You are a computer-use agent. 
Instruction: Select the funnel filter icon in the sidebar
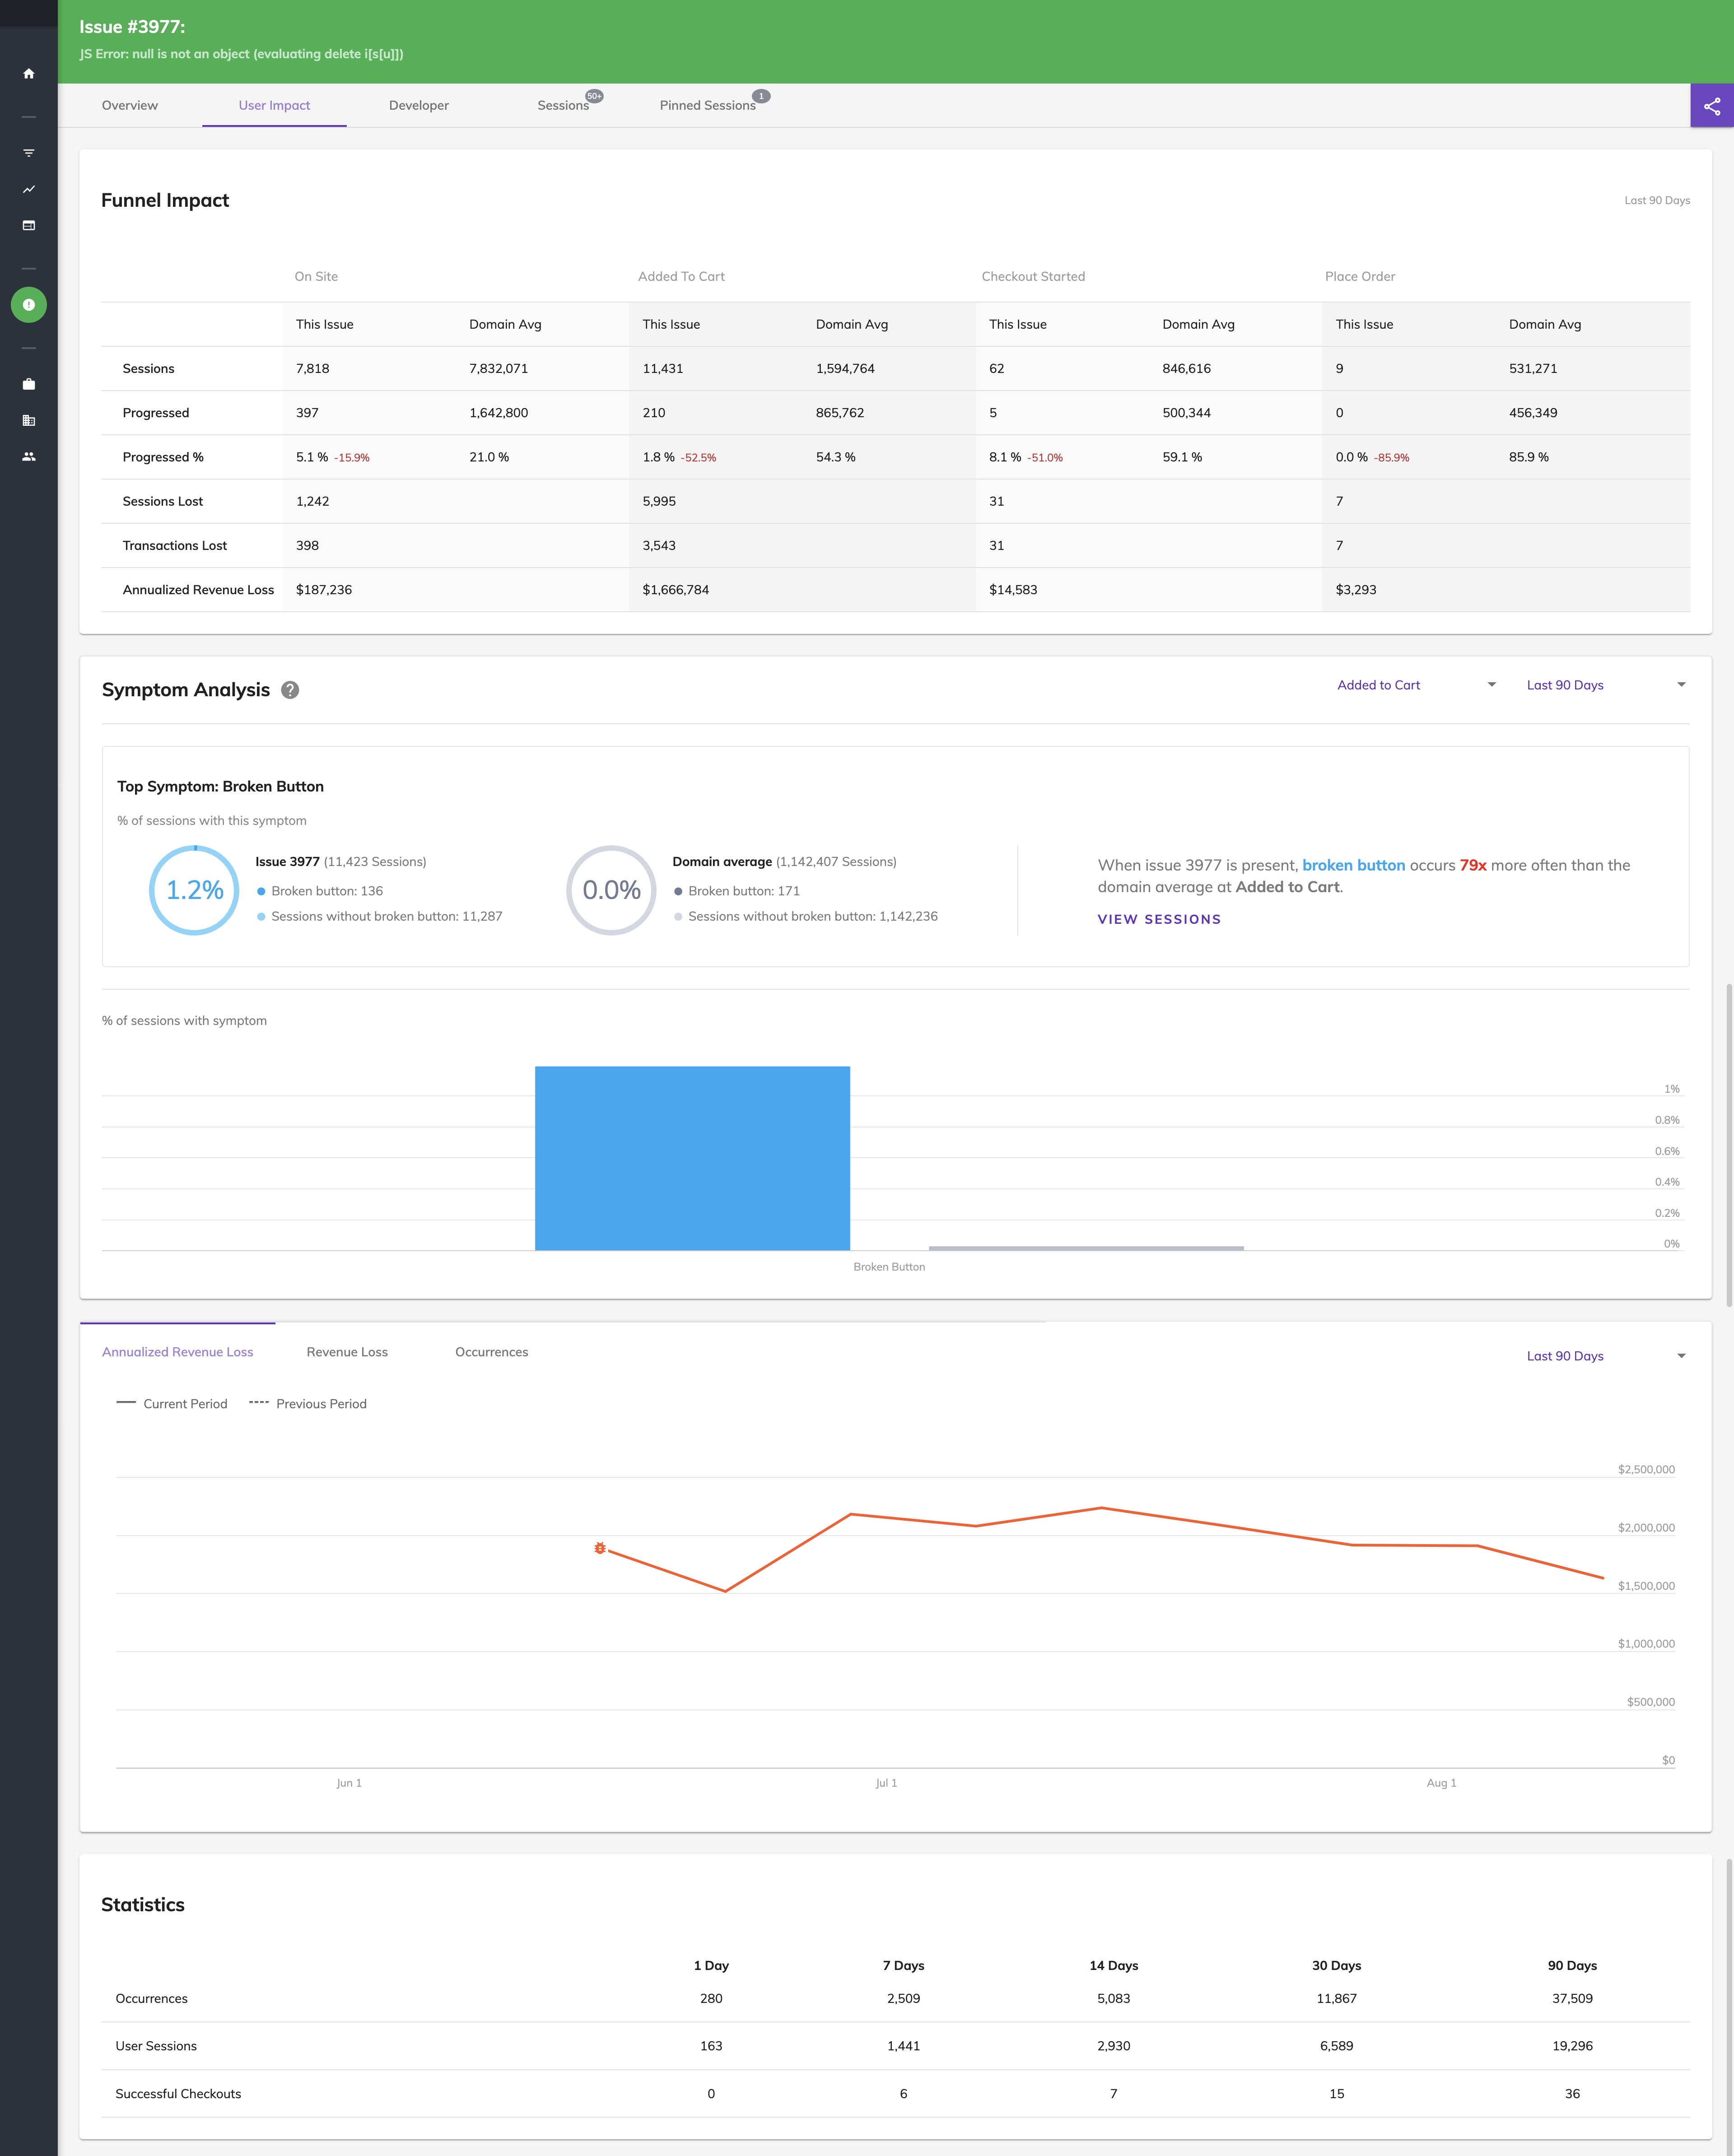(28, 152)
